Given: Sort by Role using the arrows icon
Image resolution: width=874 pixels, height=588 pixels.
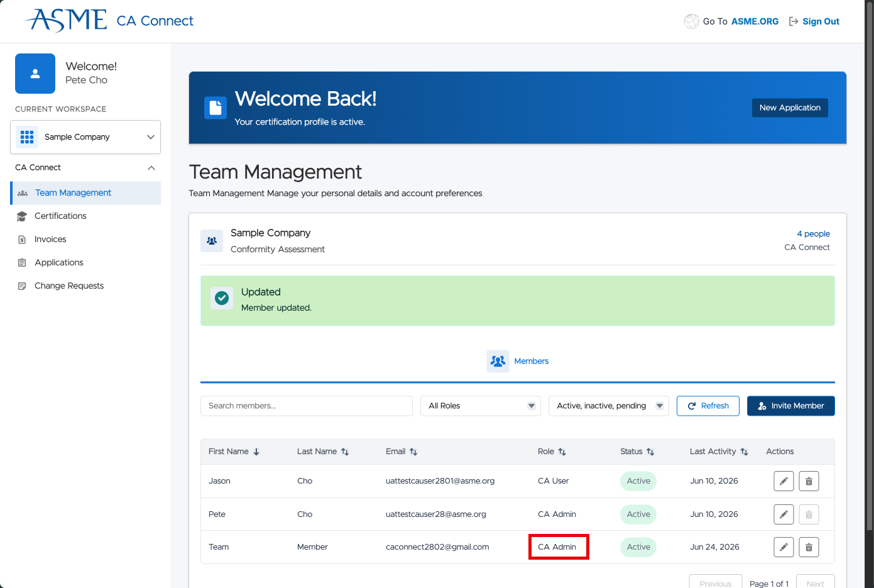Looking at the screenshot, I should [x=562, y=451].
